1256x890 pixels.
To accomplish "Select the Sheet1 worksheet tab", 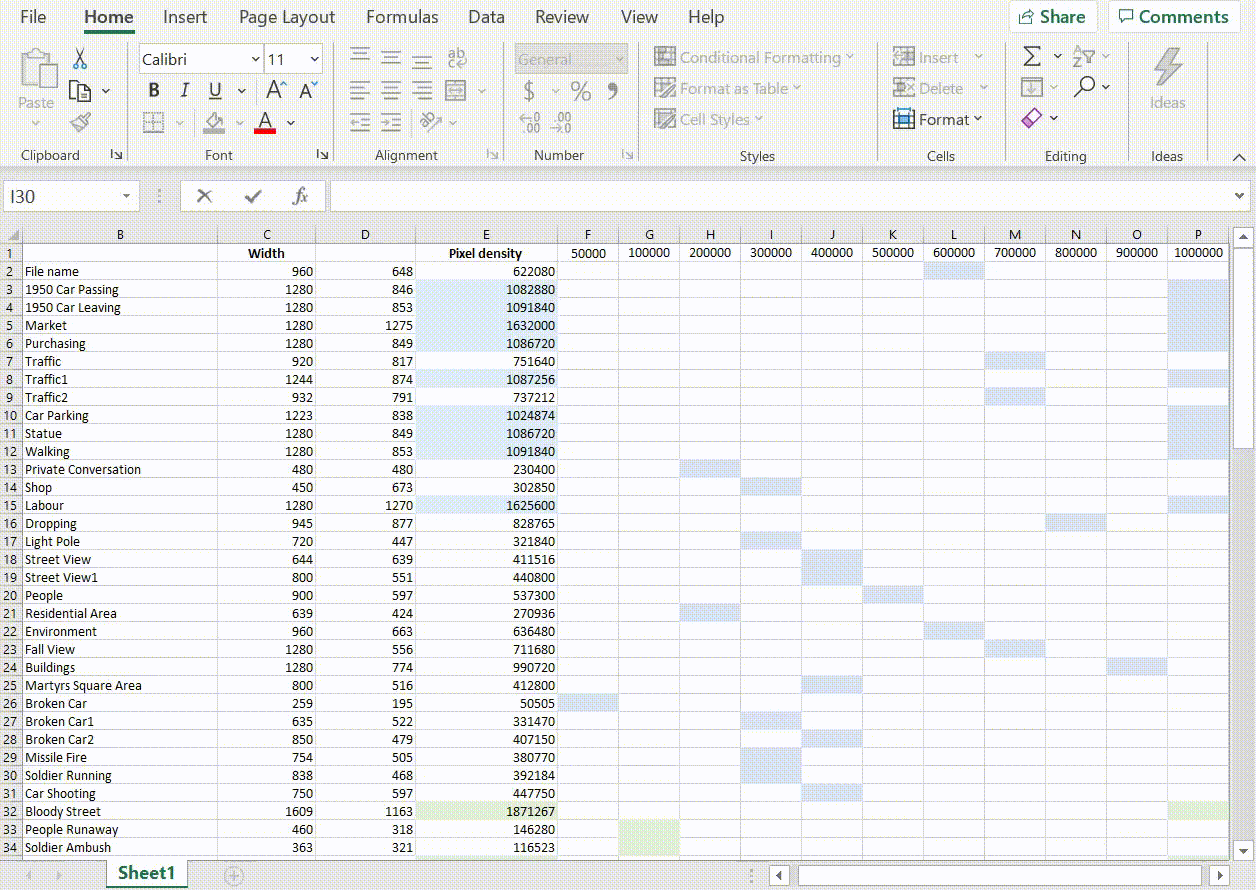I will point(146,873).
